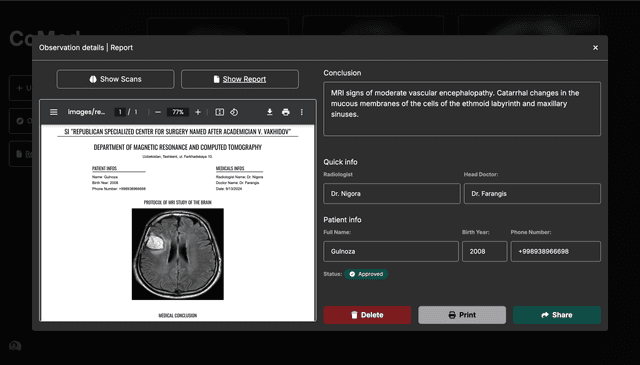The height and width of the screenshot is (365, 640).
Task: Open the PDF viewer sidebar menu icon
Action: coord(53,112)
